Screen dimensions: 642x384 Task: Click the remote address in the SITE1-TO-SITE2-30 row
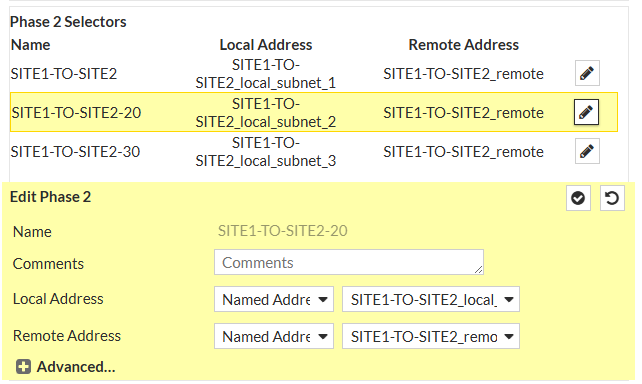click(x=463, y=152)
